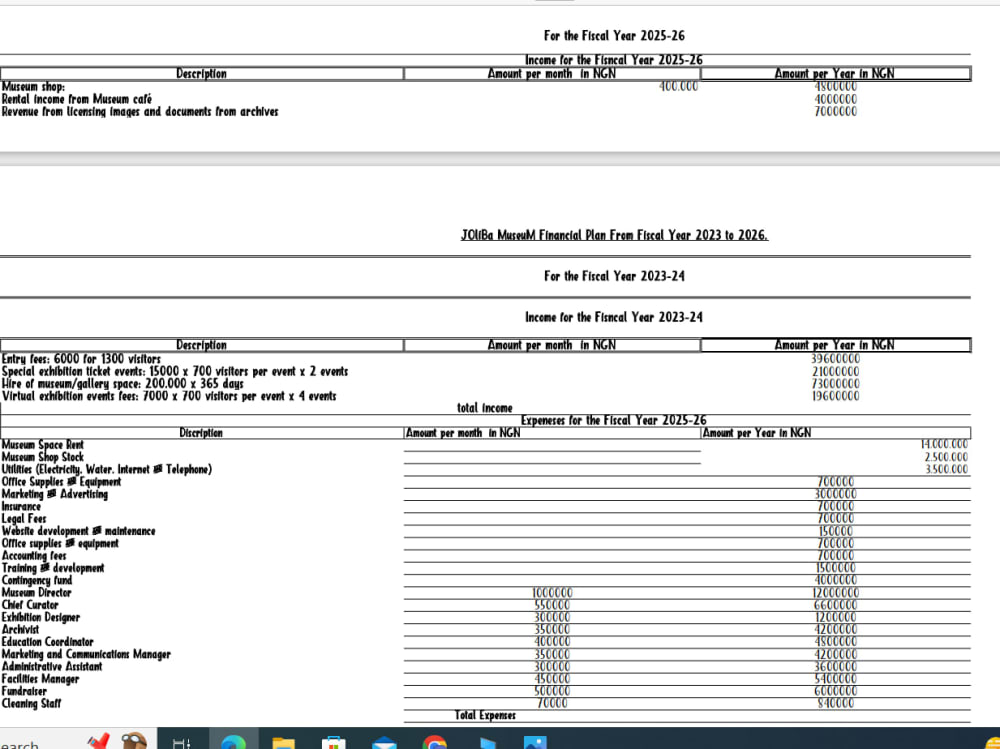Select the 'Archivist' salary row
This screenshot has width=1000, height=749.
20,630
